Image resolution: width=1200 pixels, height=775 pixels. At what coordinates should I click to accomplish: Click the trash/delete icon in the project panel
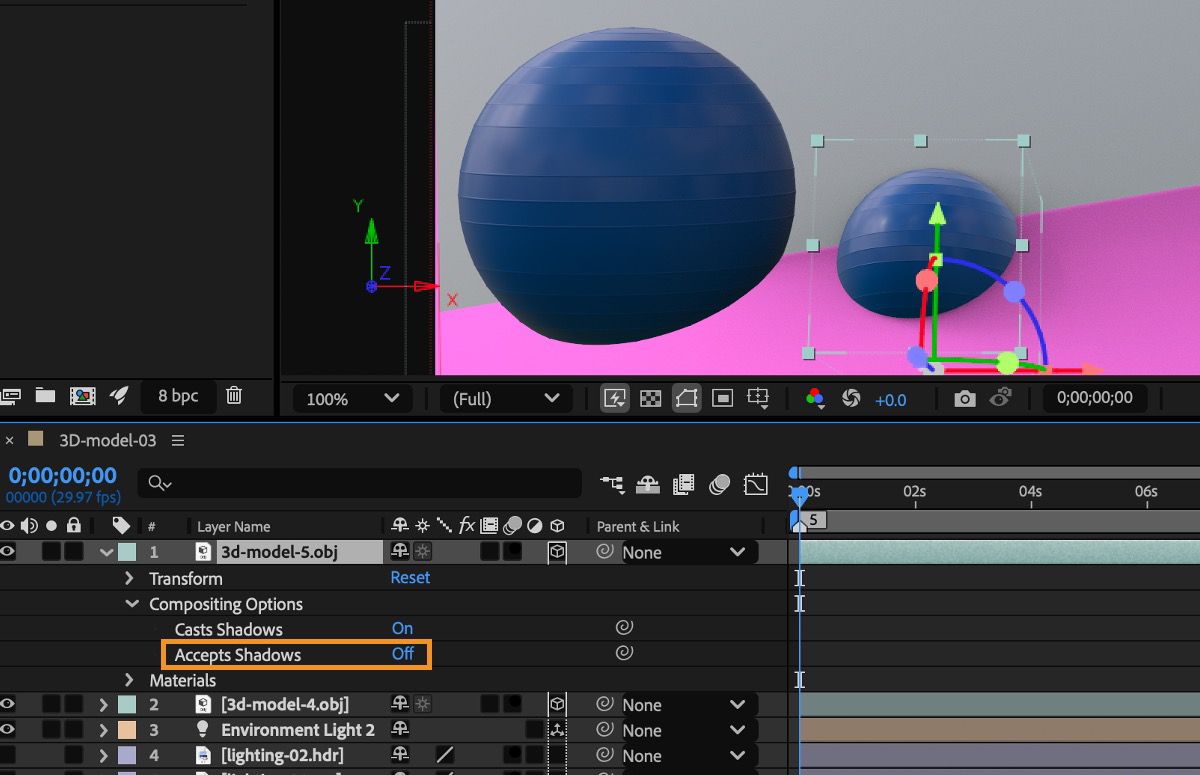pyautogui.click(x=234, y=396)
